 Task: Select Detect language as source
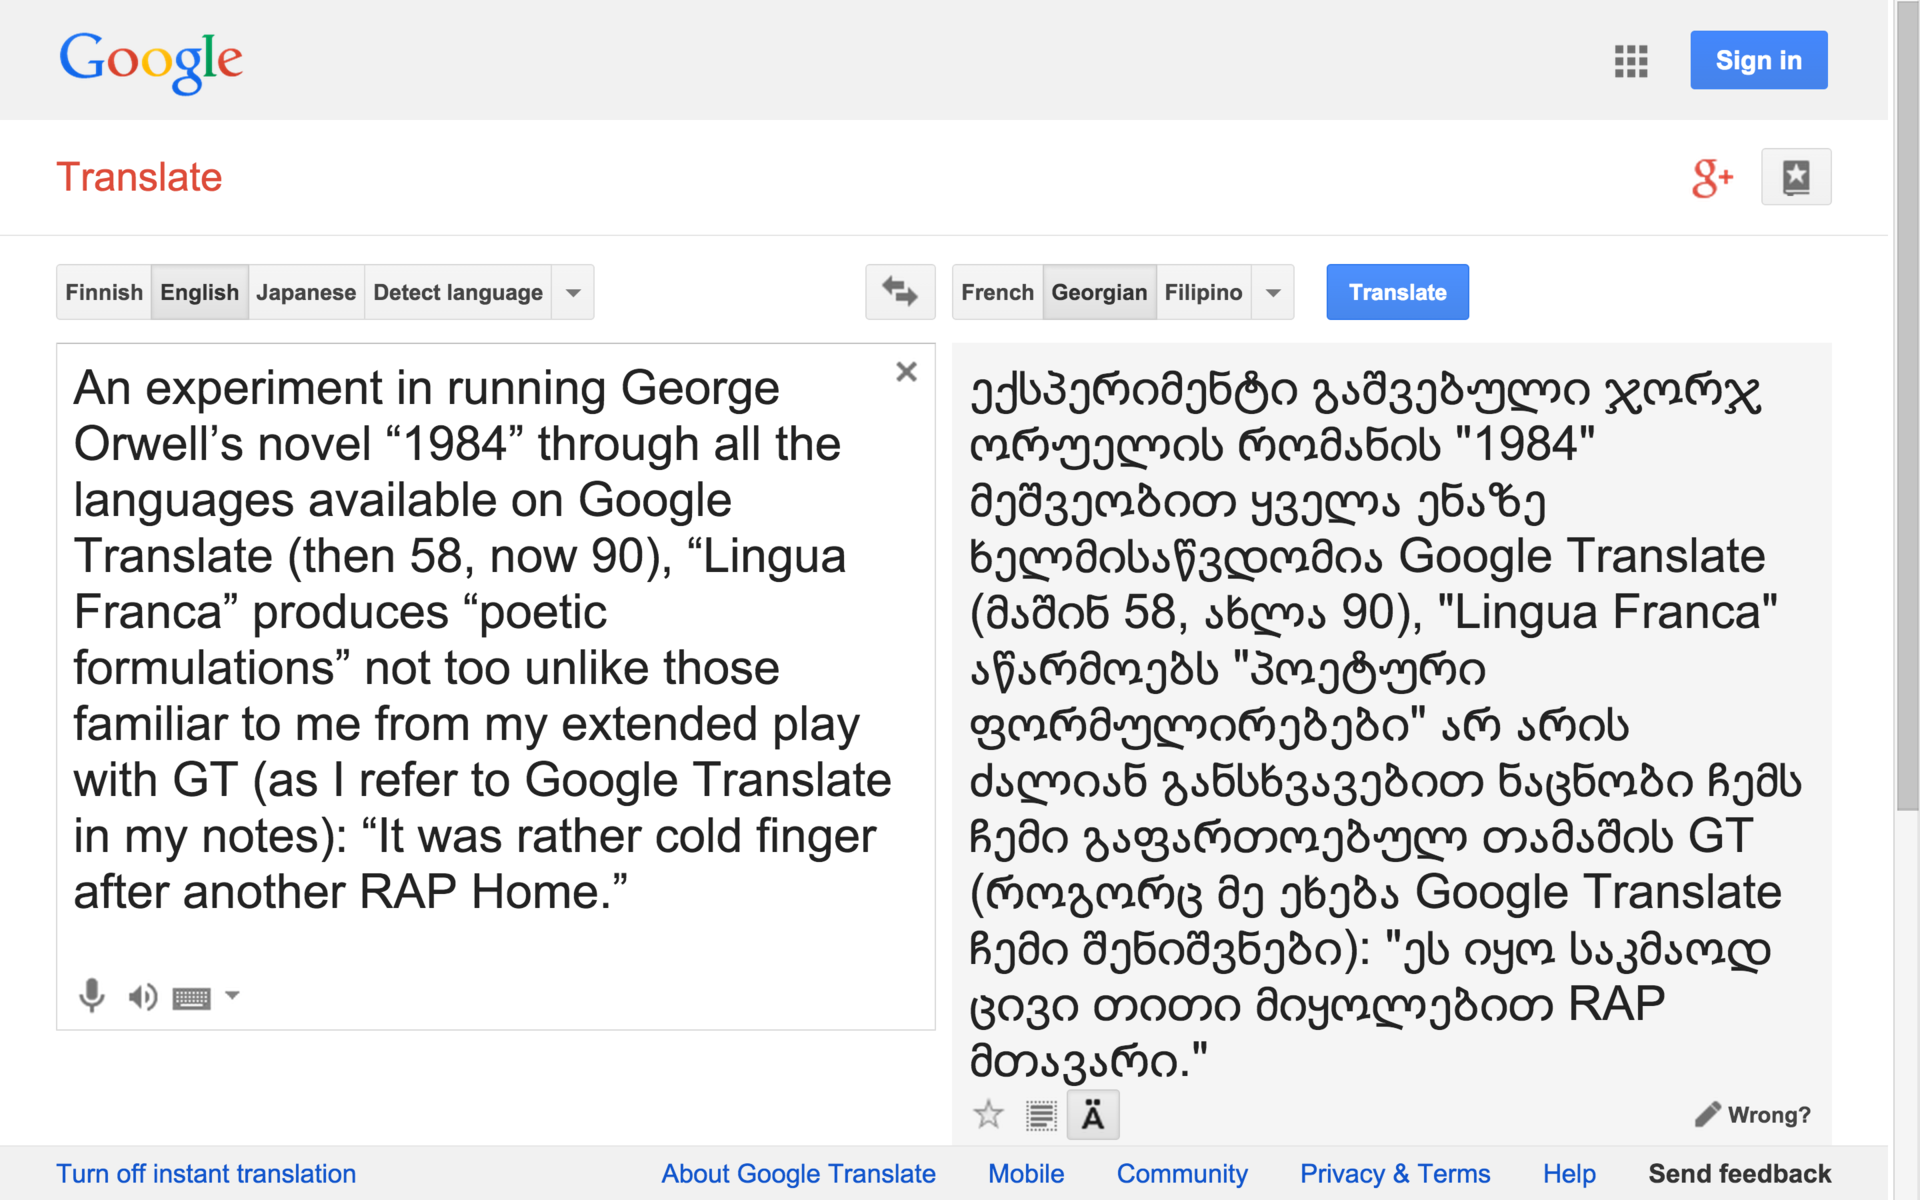(x=458, y=292)
